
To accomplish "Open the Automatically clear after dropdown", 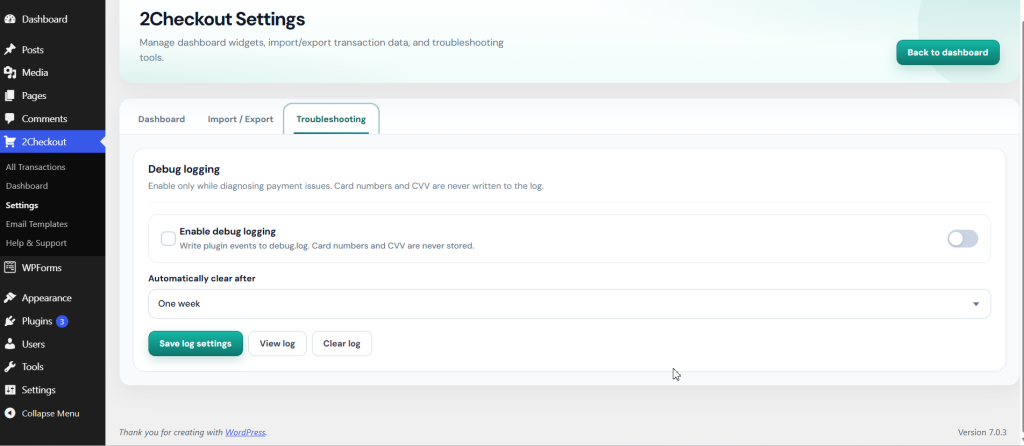I will click(569, 304).
